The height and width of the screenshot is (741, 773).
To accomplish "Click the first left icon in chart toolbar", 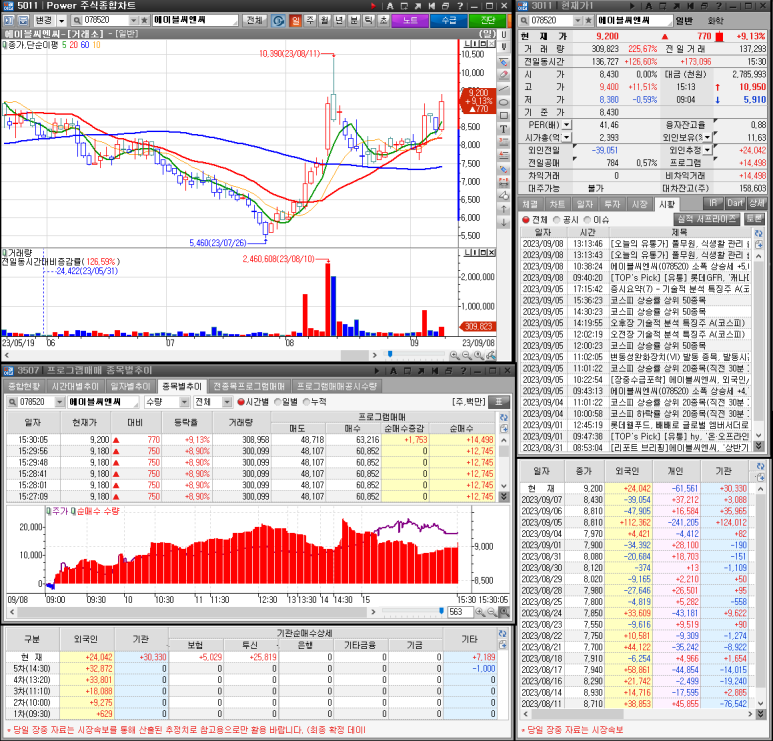I will coord(8,20).
